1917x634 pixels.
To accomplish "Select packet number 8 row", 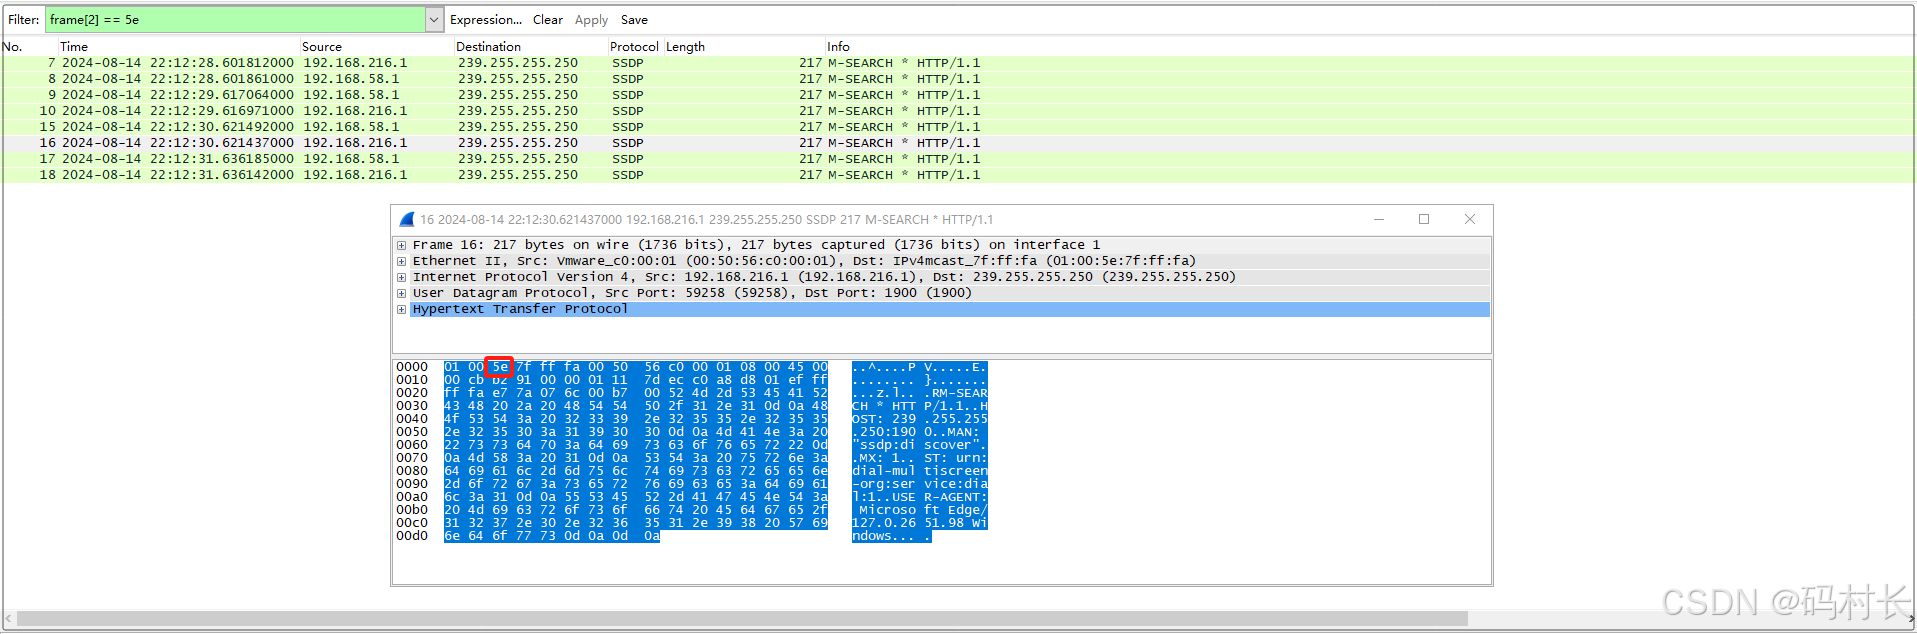I will click(958, 79).
